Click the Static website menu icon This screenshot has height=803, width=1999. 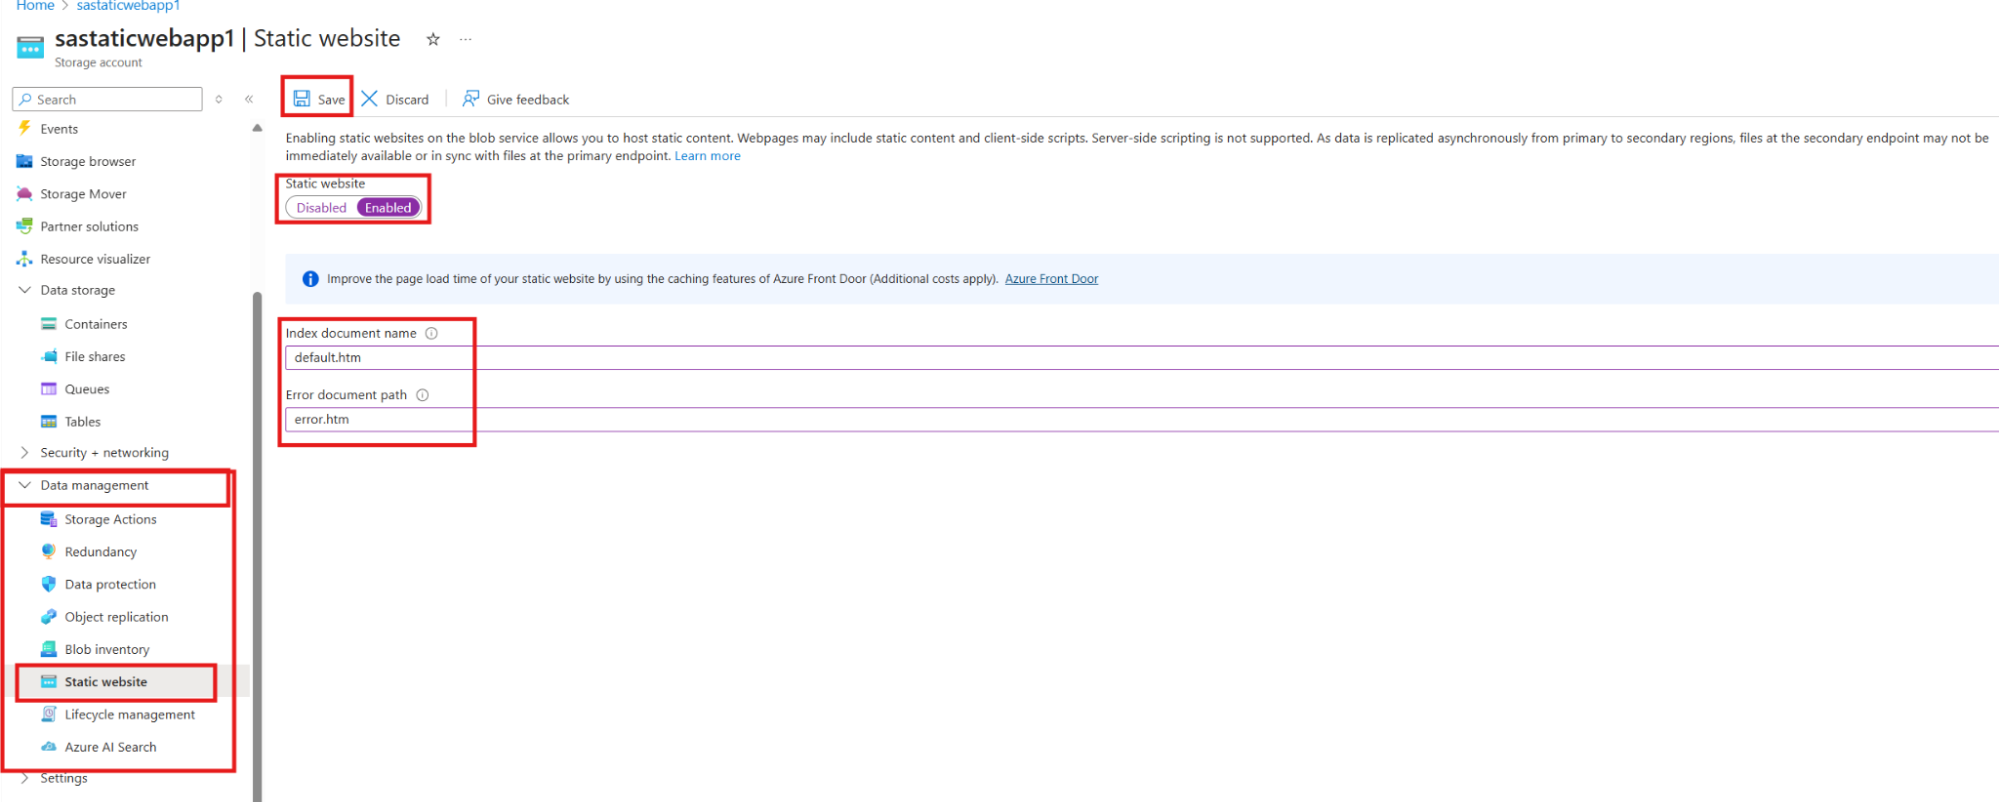49,682
